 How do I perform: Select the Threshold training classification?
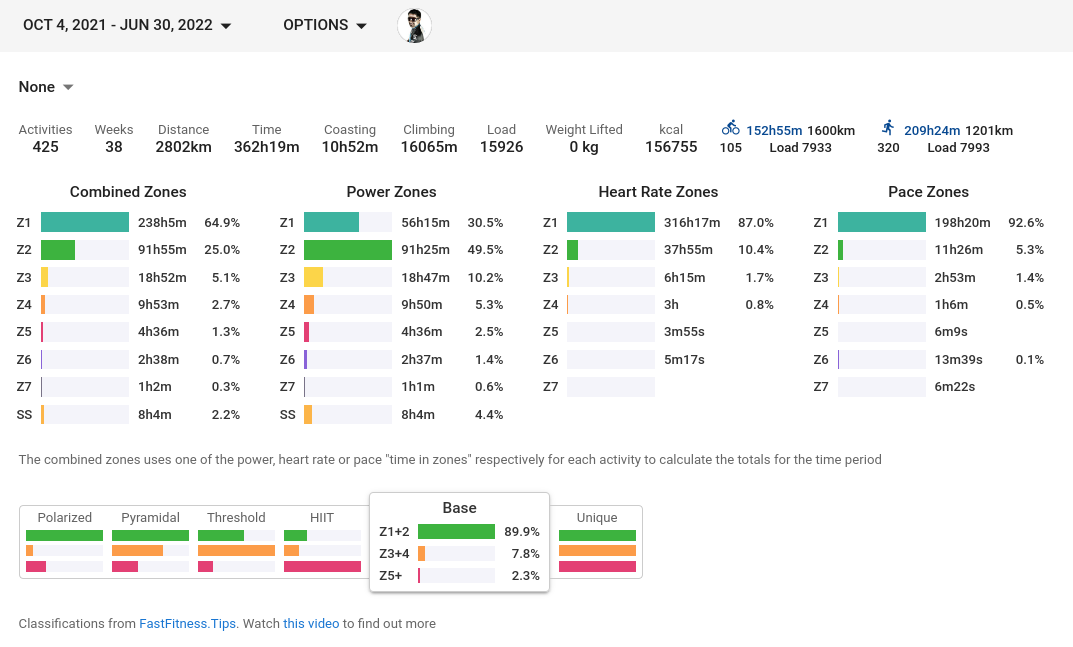point(236,542)
